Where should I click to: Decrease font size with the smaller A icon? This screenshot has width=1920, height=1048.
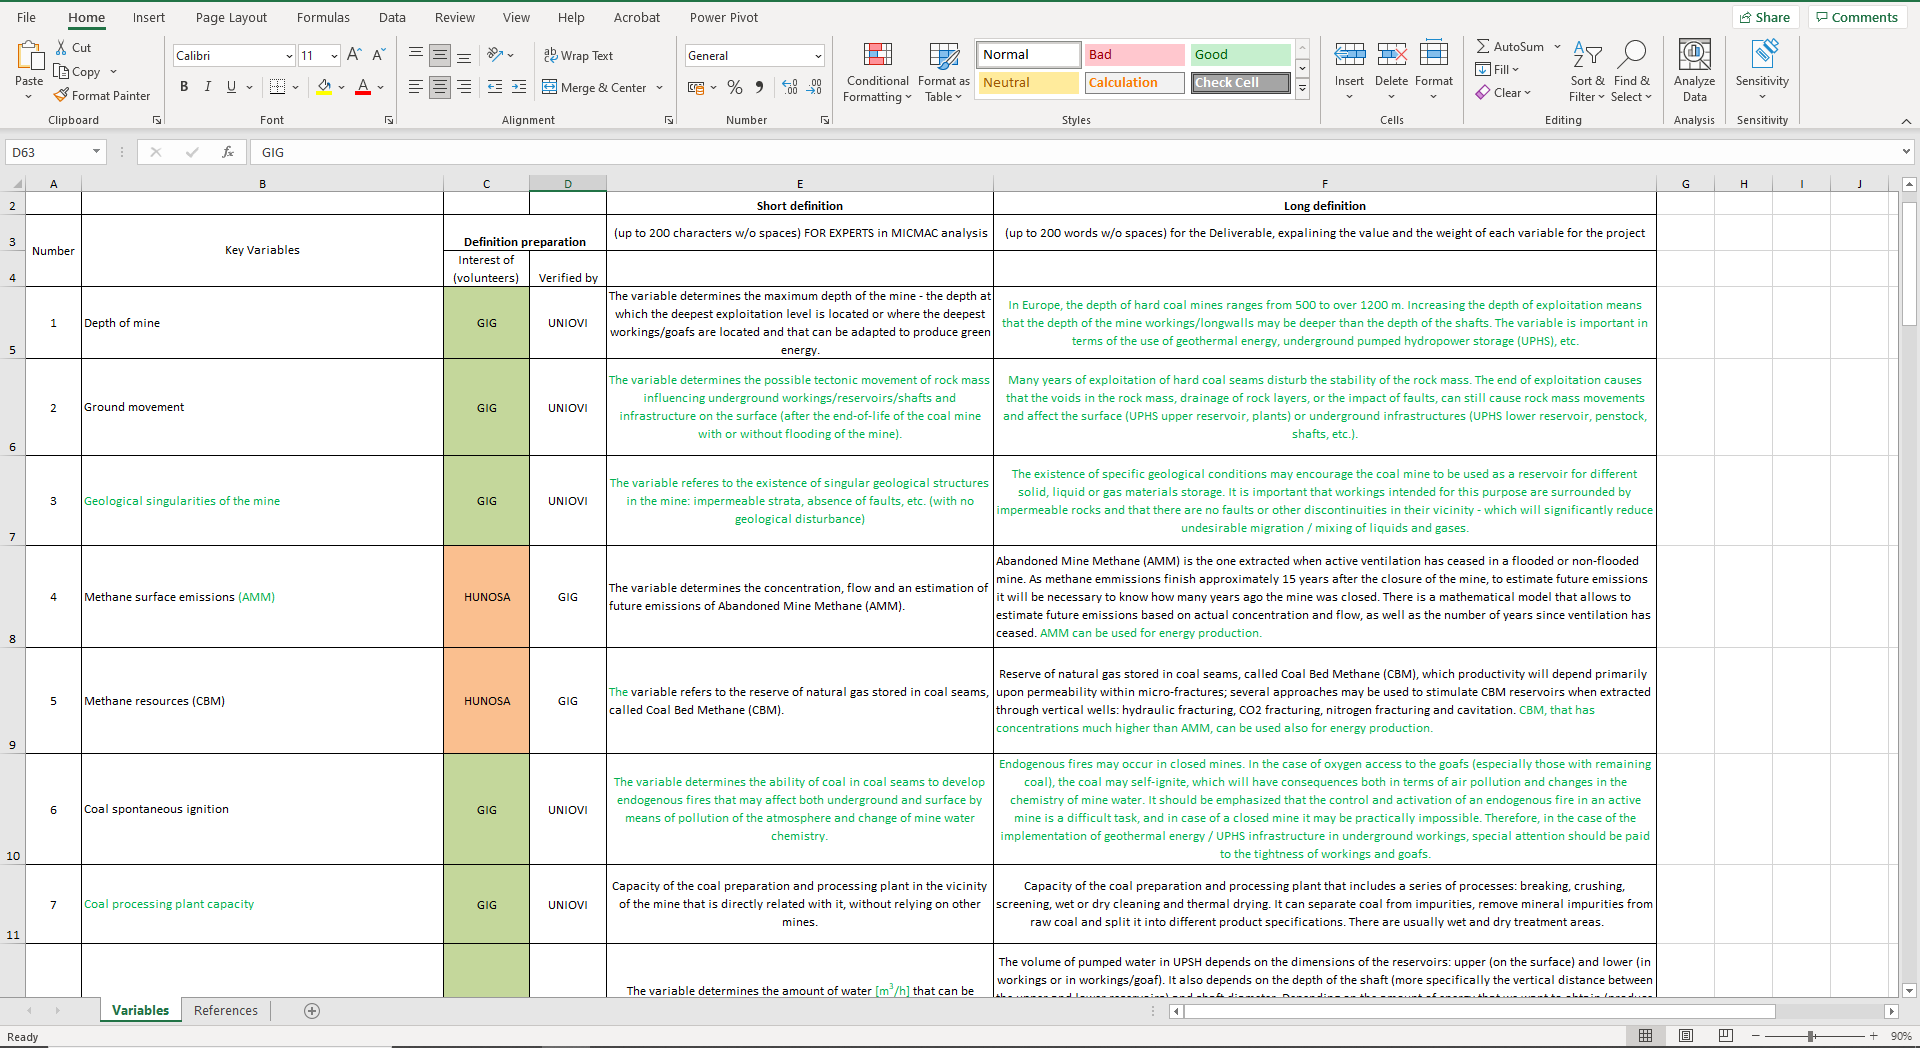[378, 55]
